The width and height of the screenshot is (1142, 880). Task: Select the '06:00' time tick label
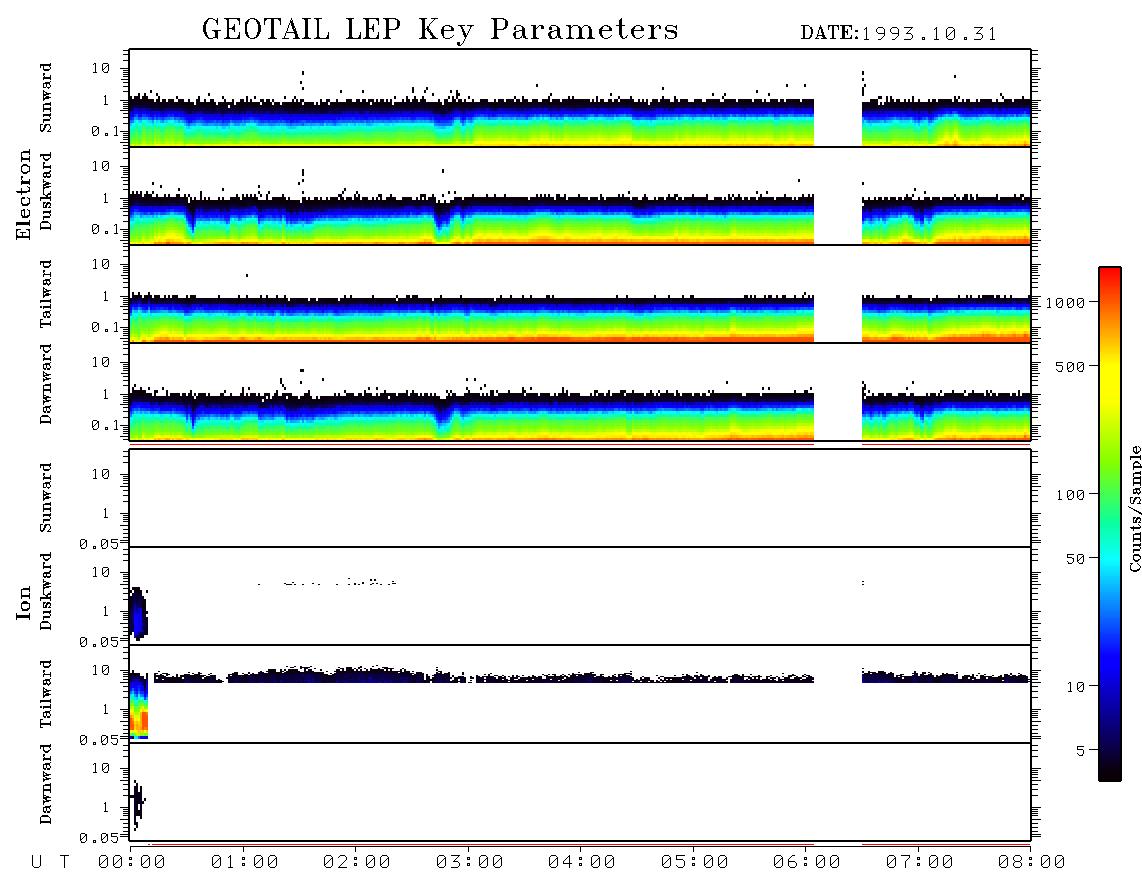point(807,862)
